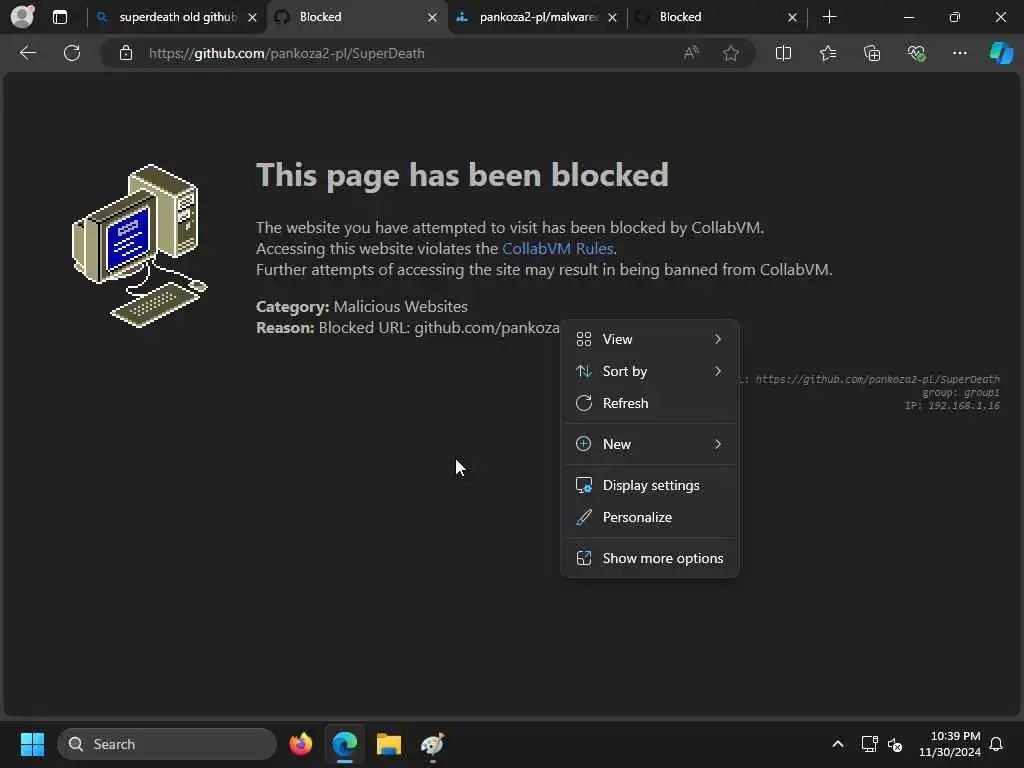Reload the page with the refresh icon
Screen dimensions: 1024x768
[x=72, y=53]
